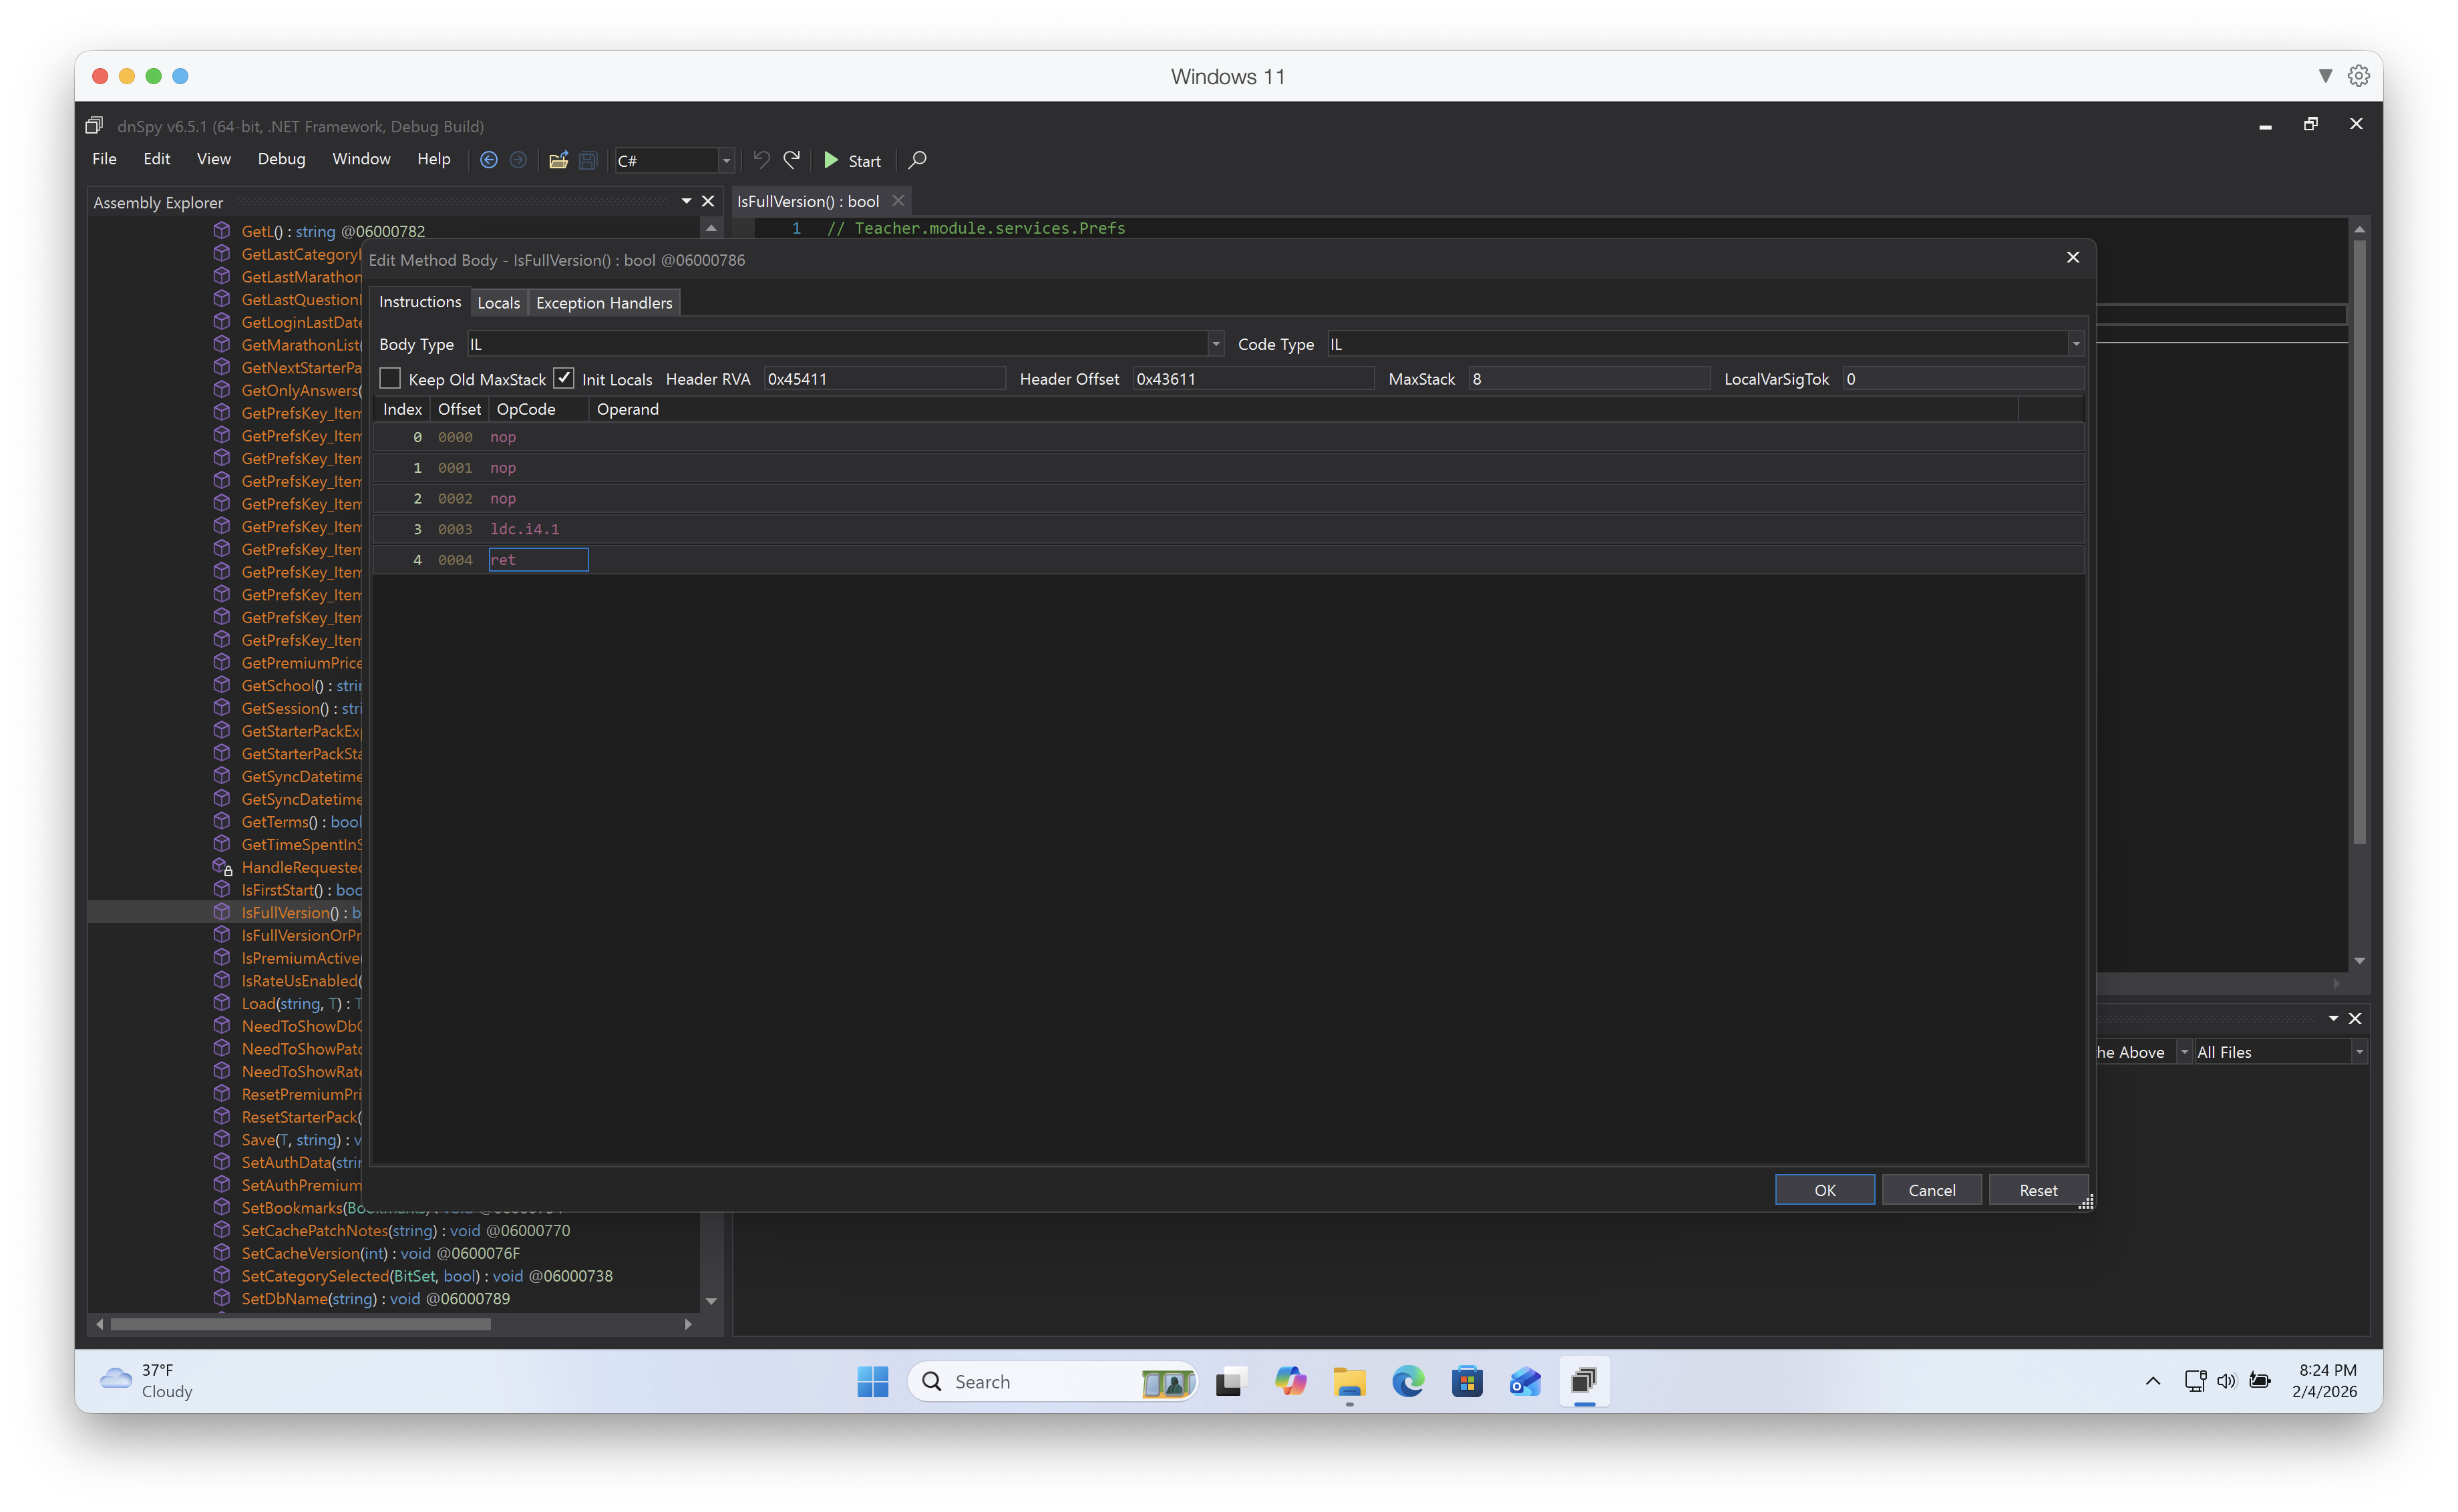
Task: Click the MaxStack input field
Action: [1588, 379]
